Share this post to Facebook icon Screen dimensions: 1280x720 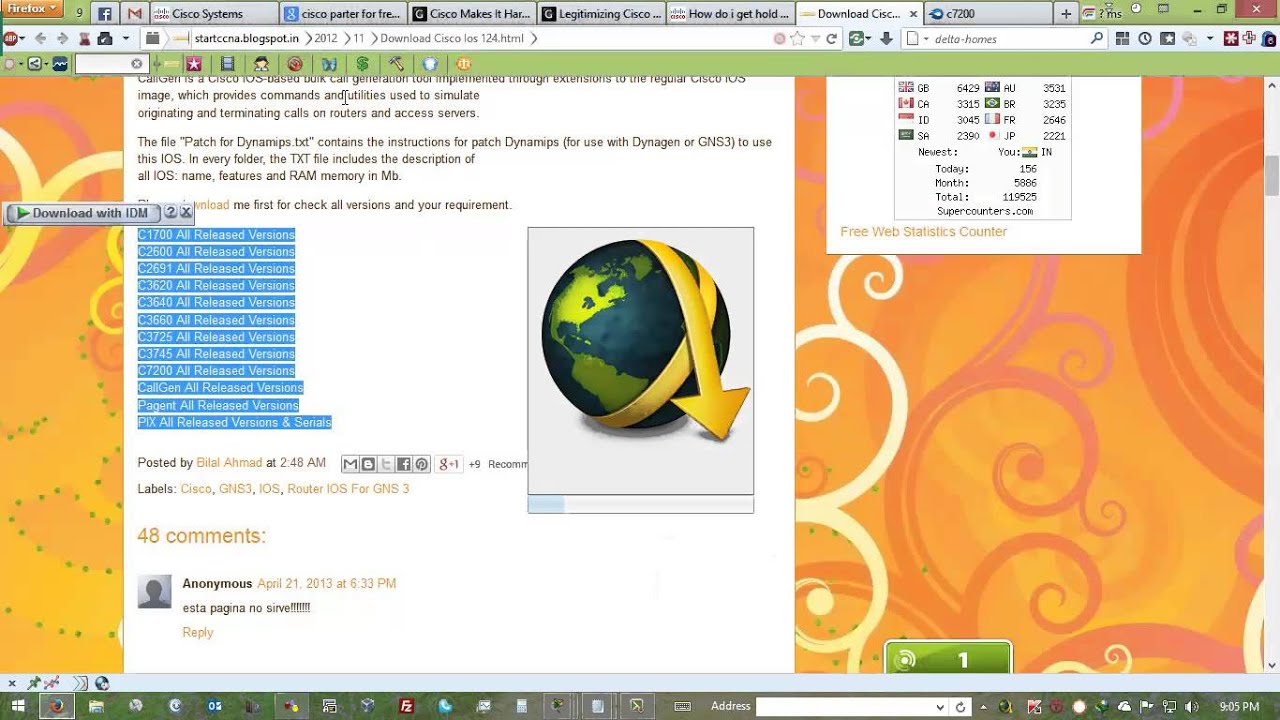tap(404, 464)
